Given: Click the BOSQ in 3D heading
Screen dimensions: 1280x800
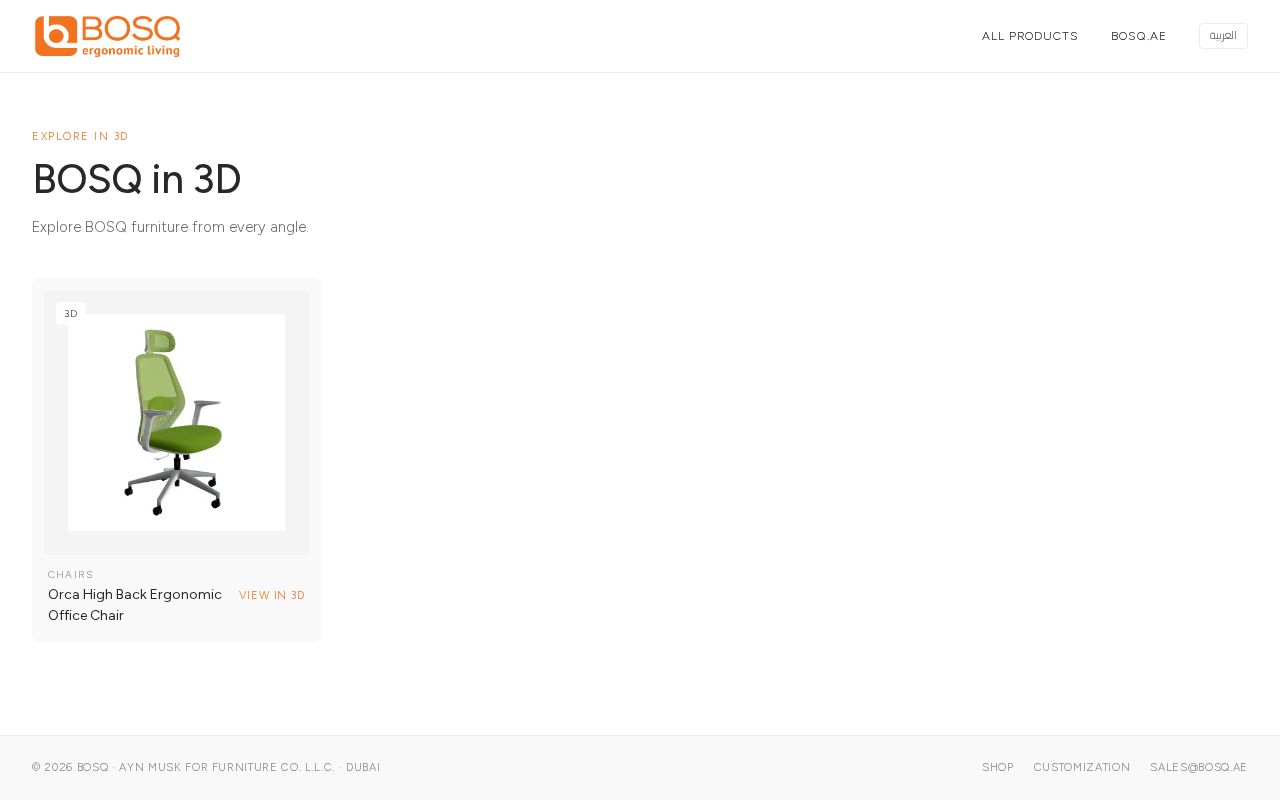Looking at the screenshot, I should point(137,179).
